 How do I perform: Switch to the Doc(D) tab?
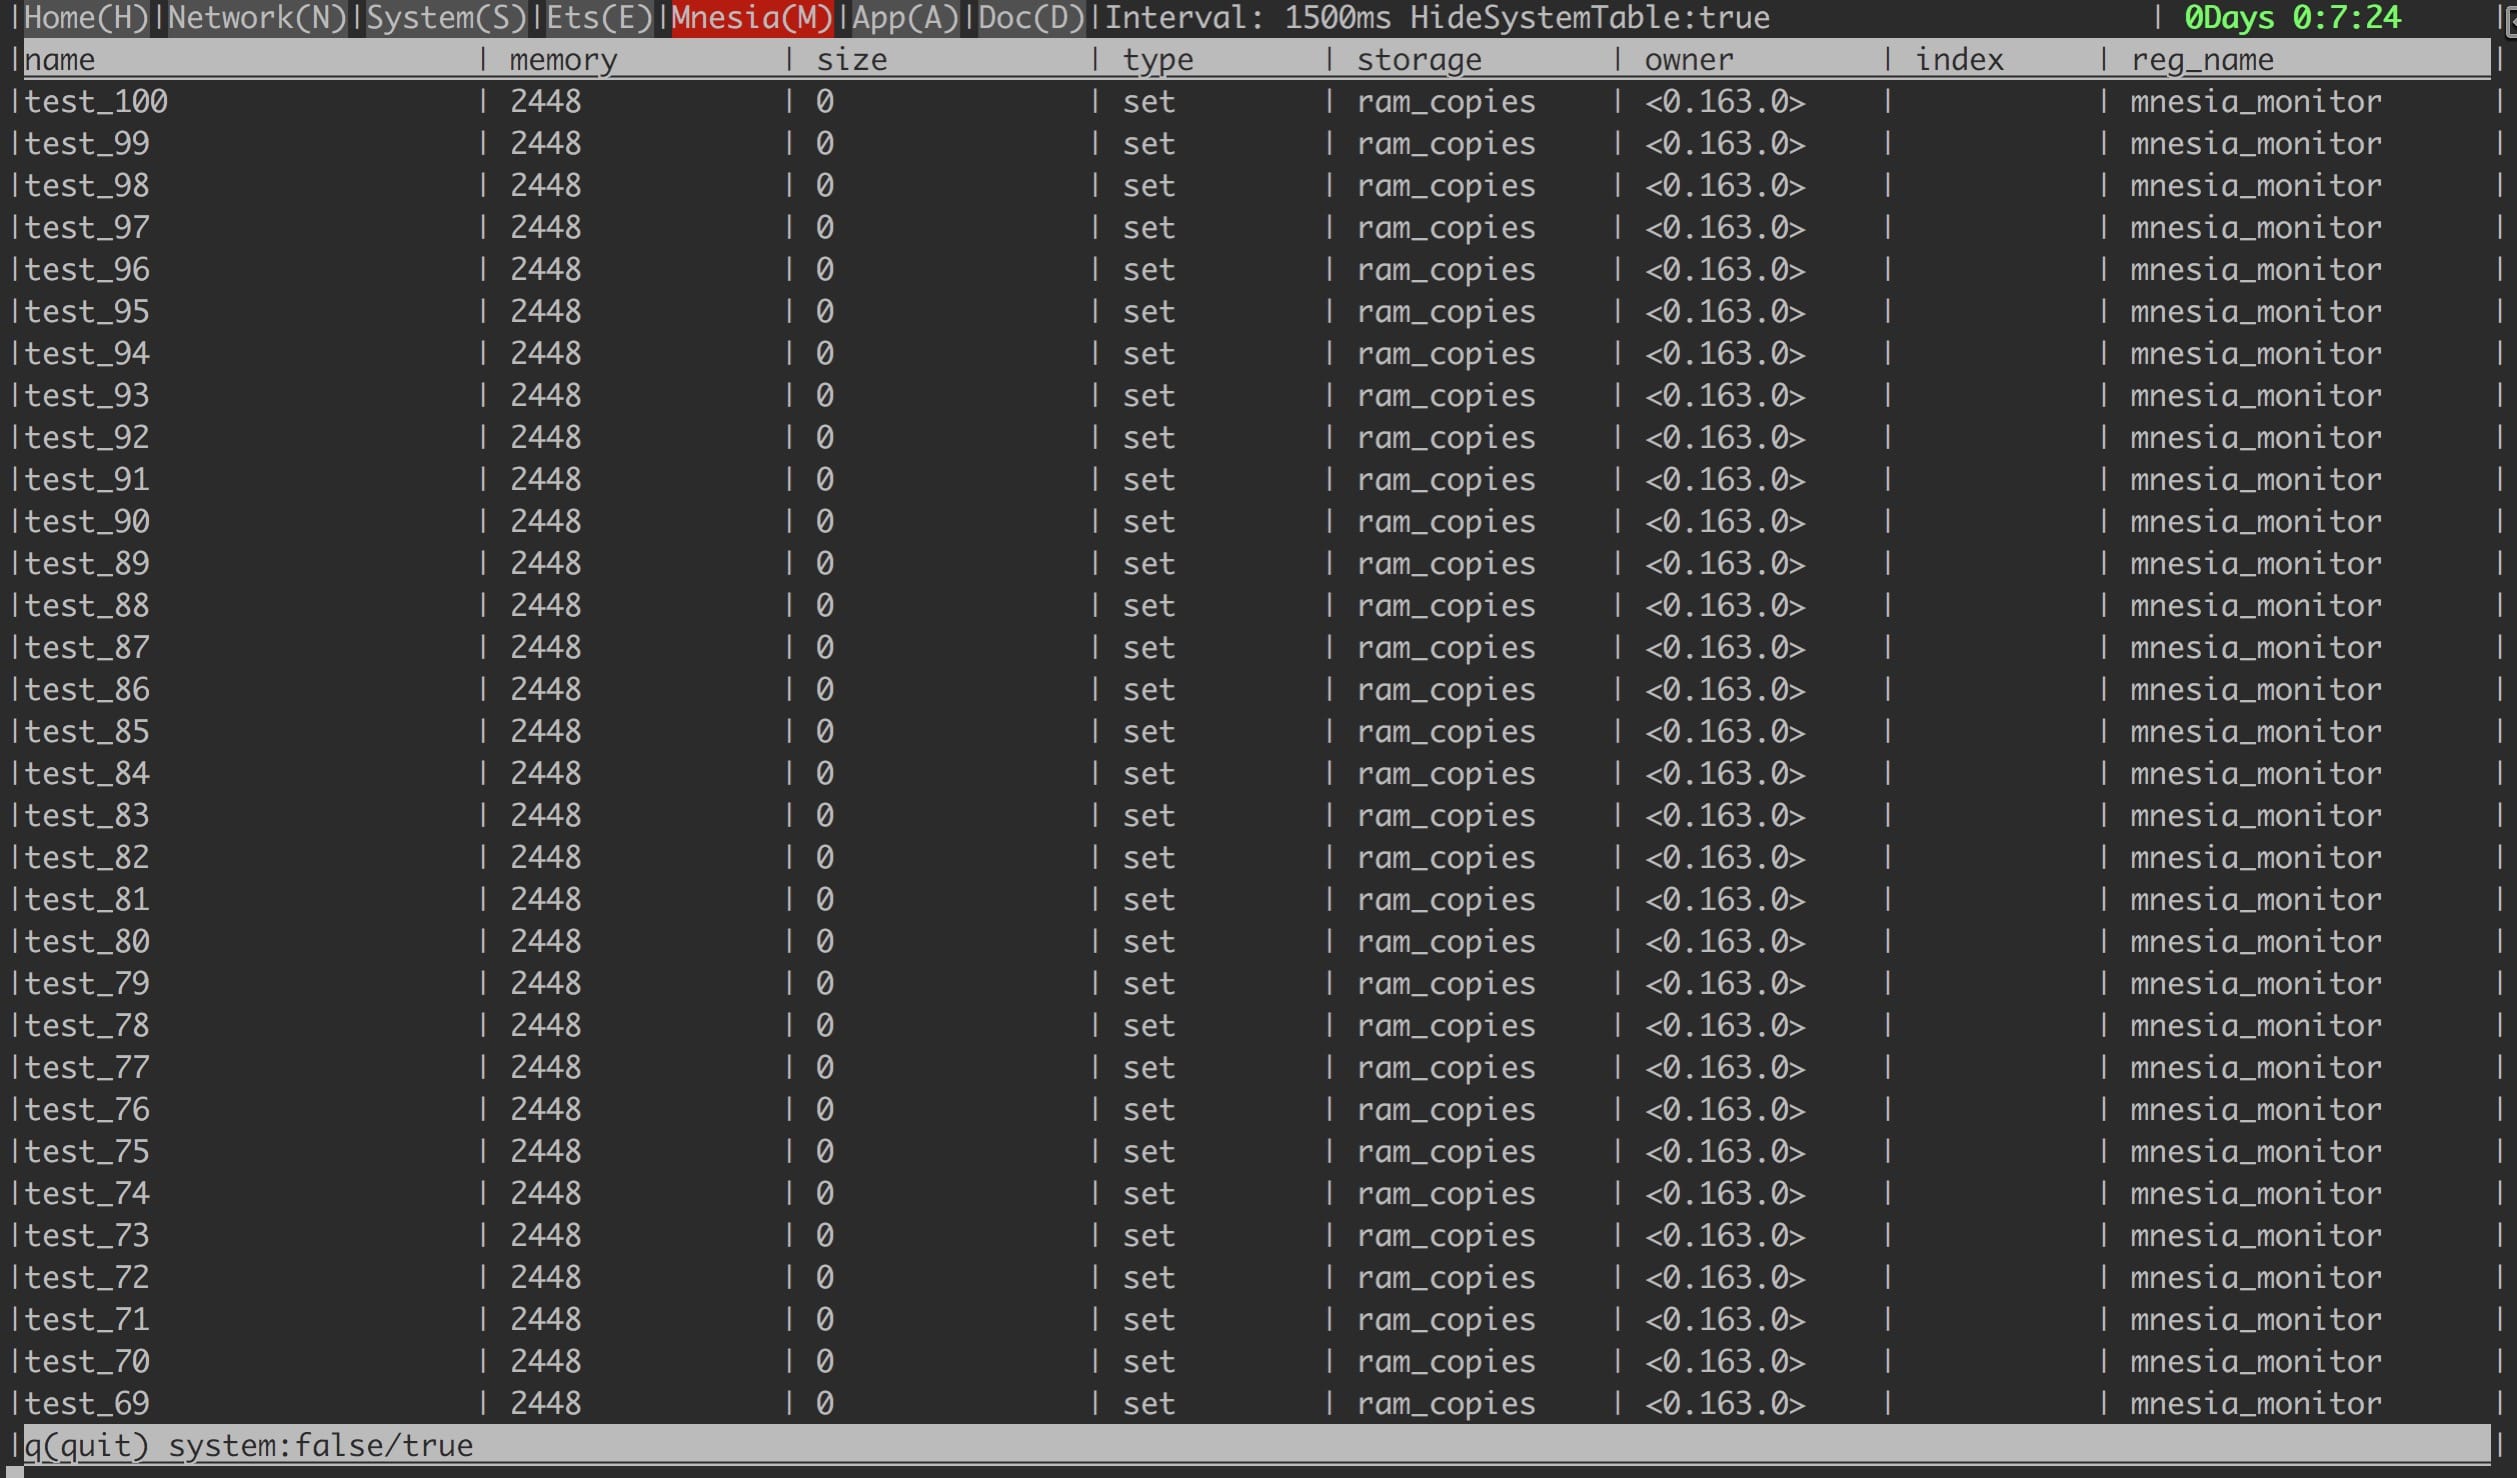[x=1030, y=18]
